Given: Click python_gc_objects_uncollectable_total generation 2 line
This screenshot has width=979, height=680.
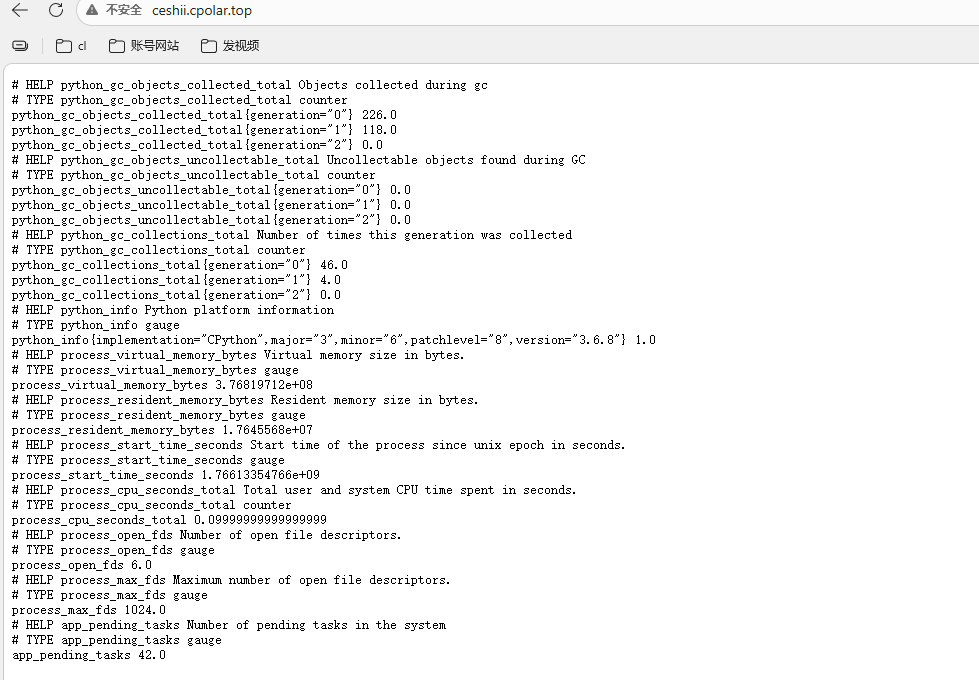Looking at the screenshot, I should coord(211,220).
